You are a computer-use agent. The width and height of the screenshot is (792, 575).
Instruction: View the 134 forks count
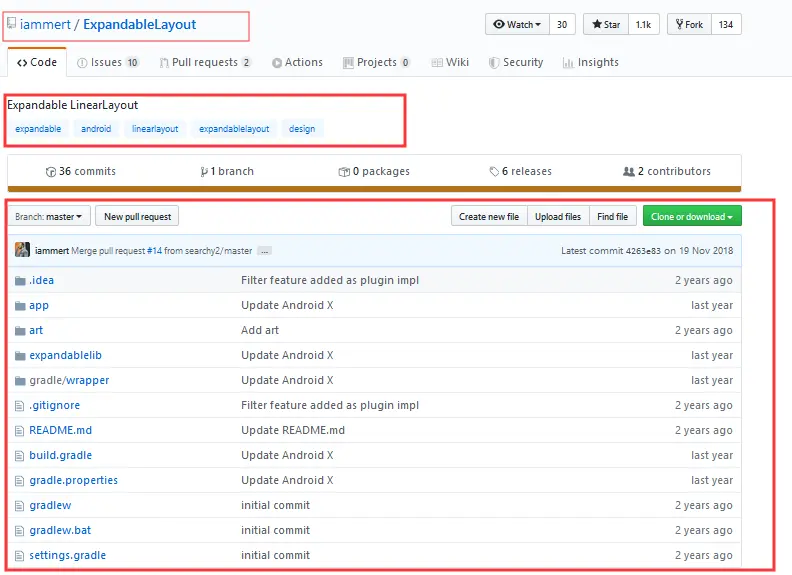pos(726,24)
